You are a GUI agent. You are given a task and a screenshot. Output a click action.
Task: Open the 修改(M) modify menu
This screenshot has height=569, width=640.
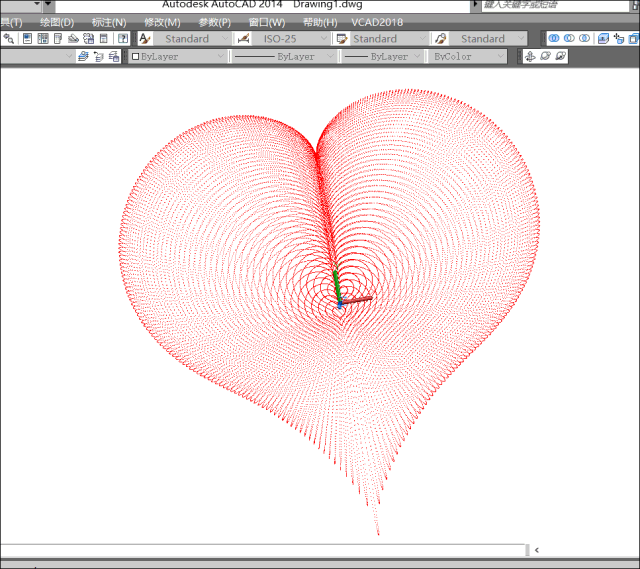pyautogui.click(x=162, y=22)
